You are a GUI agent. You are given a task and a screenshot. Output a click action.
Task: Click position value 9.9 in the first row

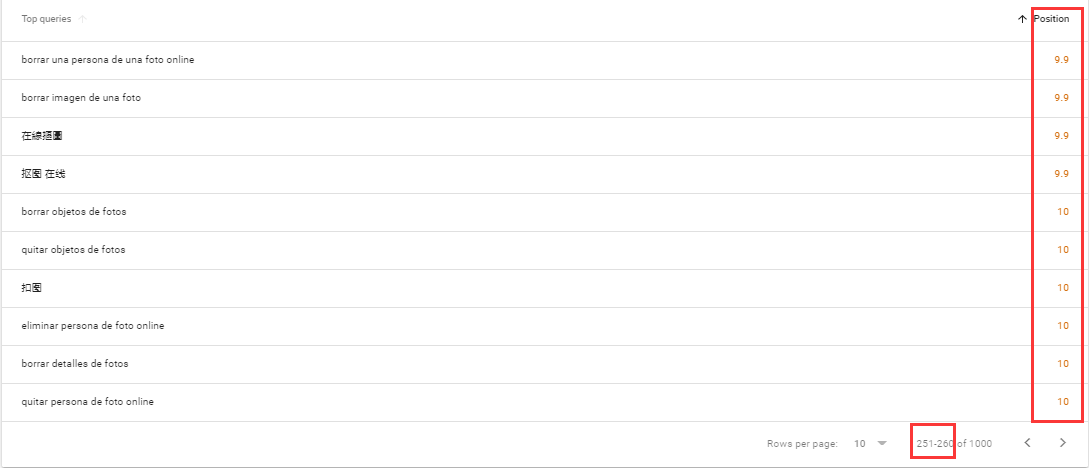[1061, 60]
